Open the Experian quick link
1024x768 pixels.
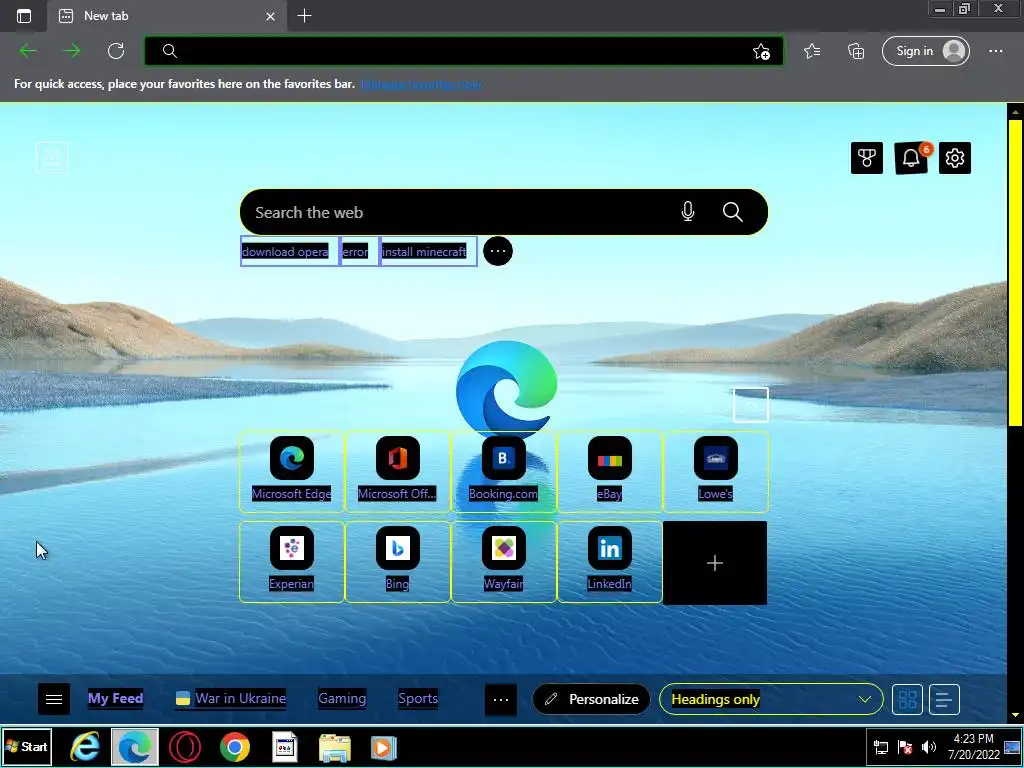292,562
